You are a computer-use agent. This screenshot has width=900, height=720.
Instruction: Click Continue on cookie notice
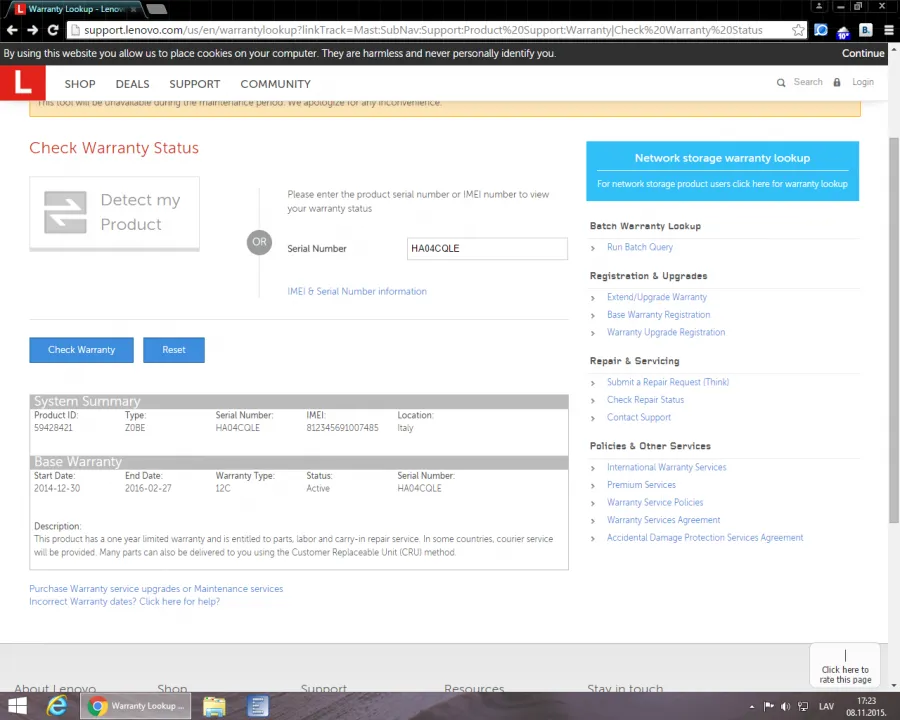pos(863,53)
